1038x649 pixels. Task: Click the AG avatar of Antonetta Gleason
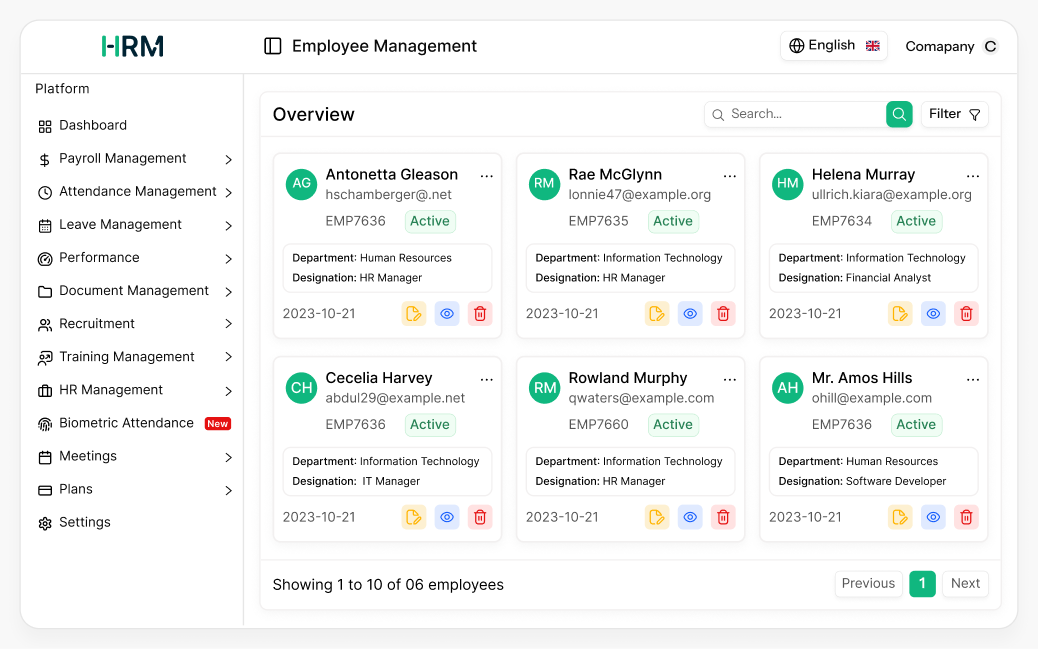[x=301, y=183]
